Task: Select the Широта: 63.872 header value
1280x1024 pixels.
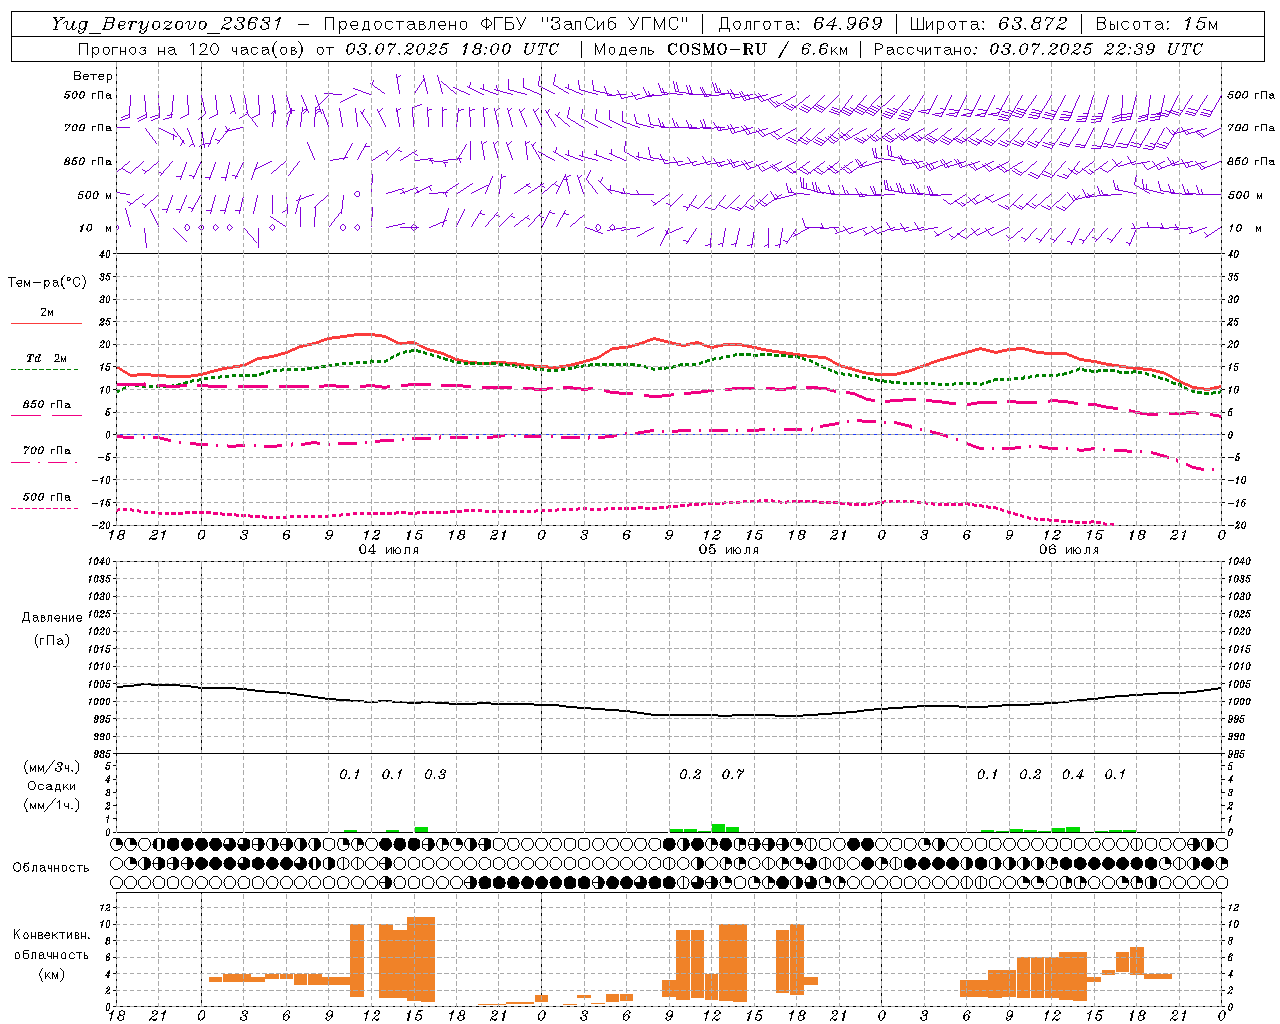Action: click(x=989, y=24)
